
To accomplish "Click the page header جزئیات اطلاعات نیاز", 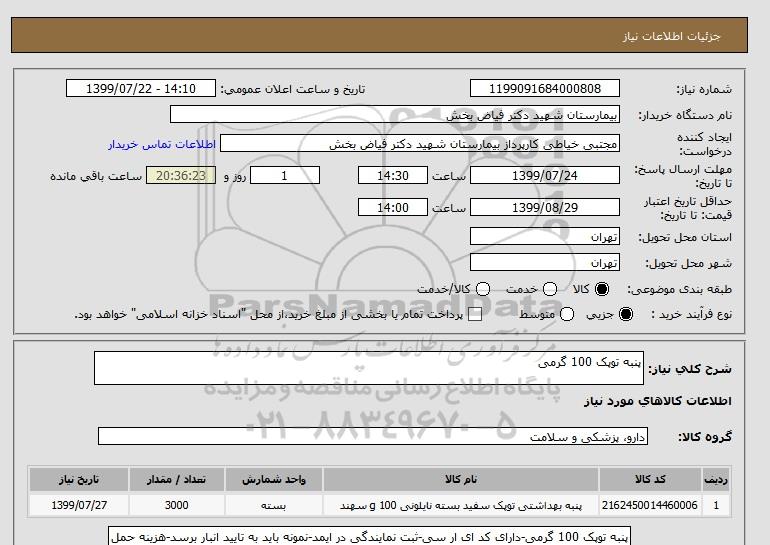I will click(671, 36).
